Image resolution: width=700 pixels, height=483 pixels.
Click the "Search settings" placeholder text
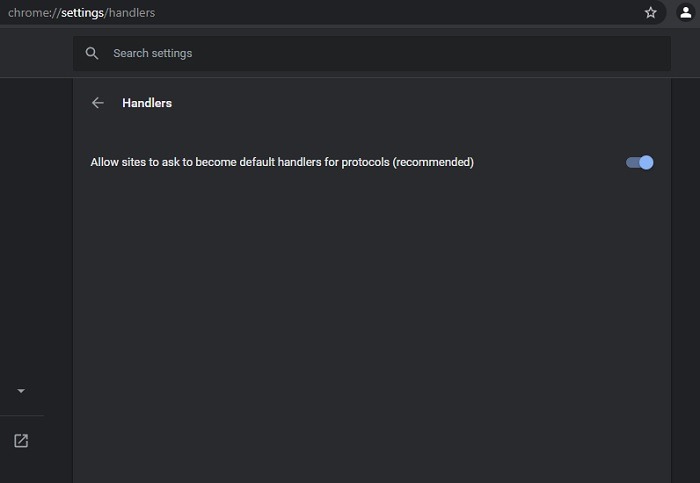(x=152, y=53)
